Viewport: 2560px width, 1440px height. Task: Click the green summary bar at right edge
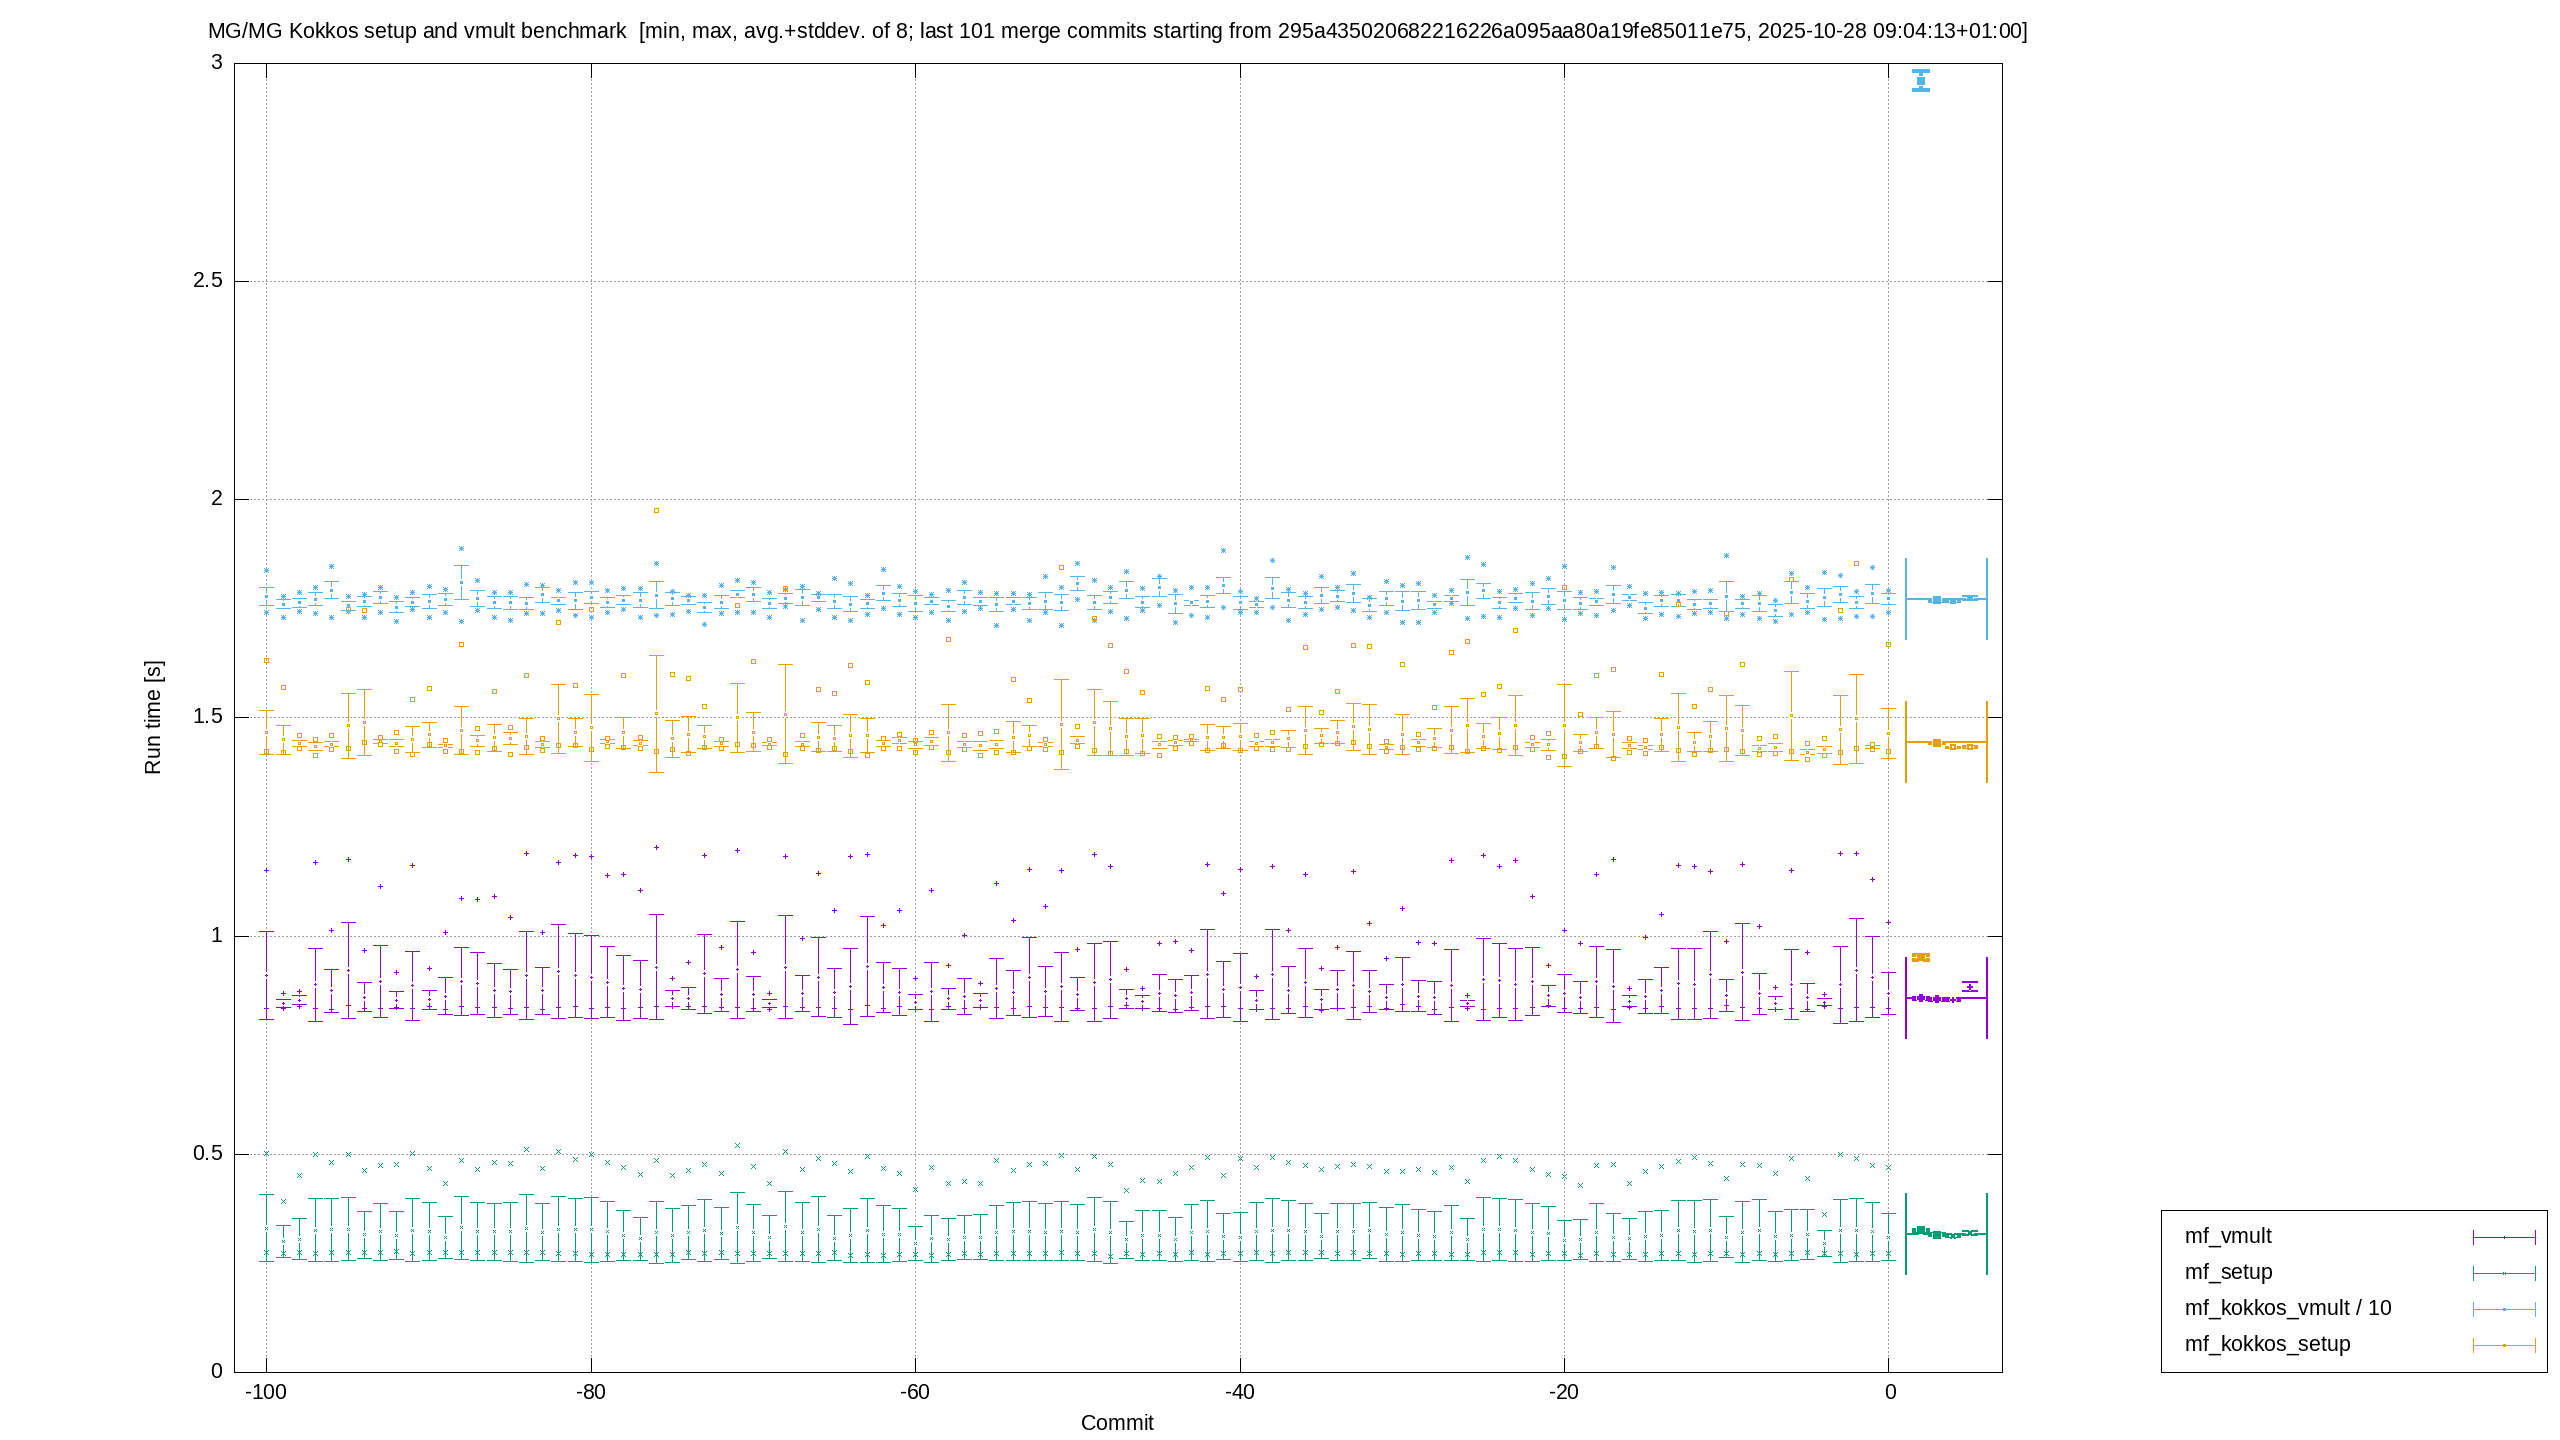click(1946, 1233)
